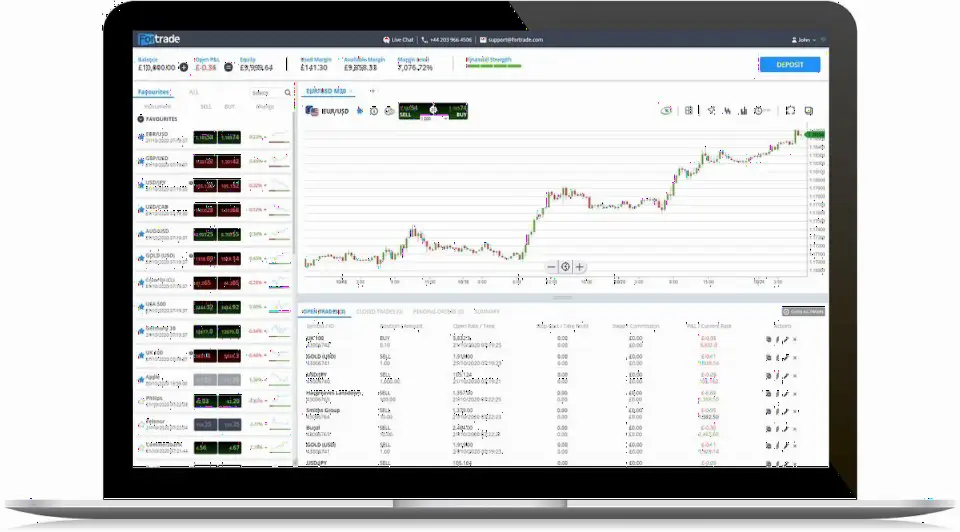Click the equals icon beside Open P&L
Viewport: 960px width, 532px height.
pyautogui.click(x=228, y=67)
